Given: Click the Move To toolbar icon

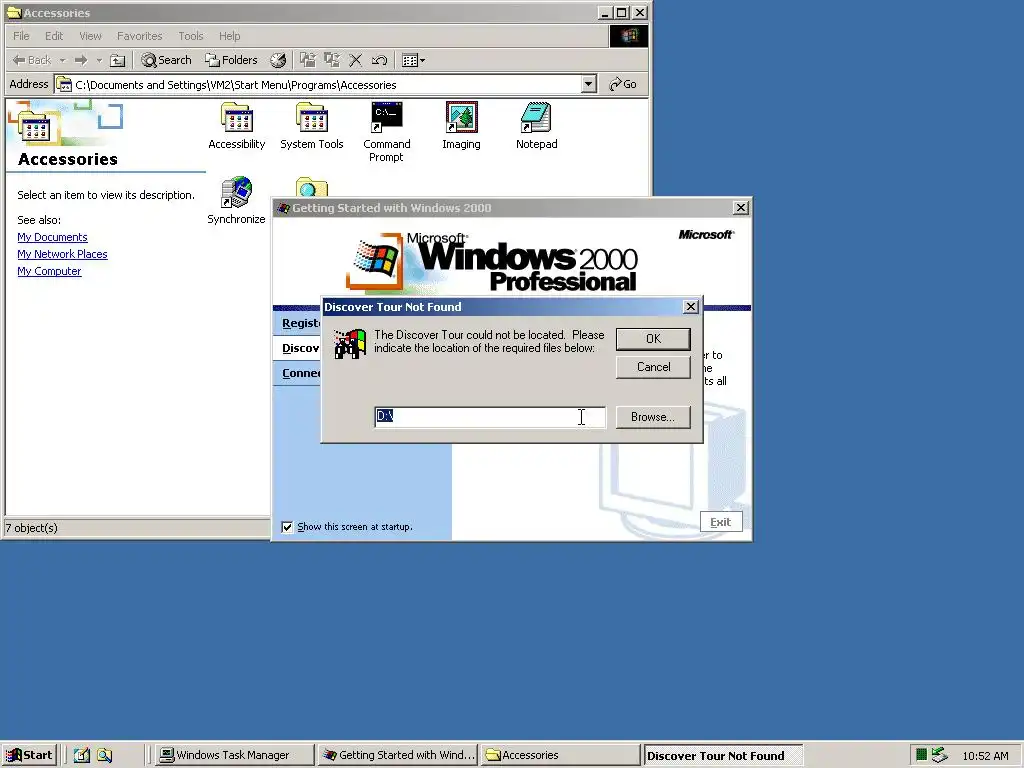Looking at the screenshot, I should pos(308,60).
